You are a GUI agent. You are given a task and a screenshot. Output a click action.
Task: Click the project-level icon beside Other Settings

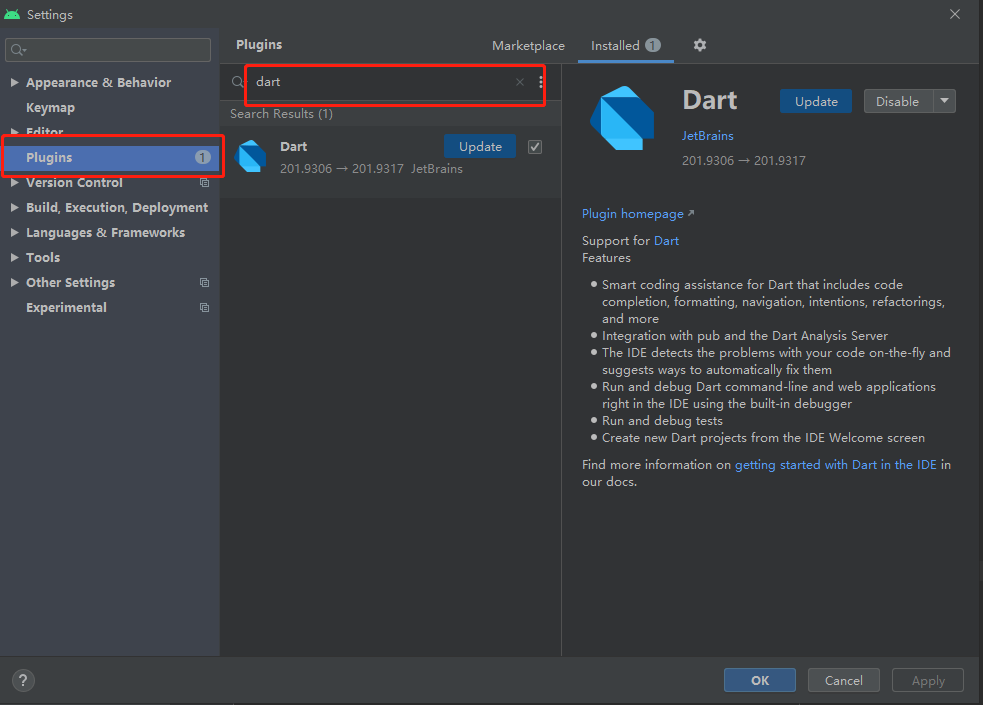(x=204, y=283)
